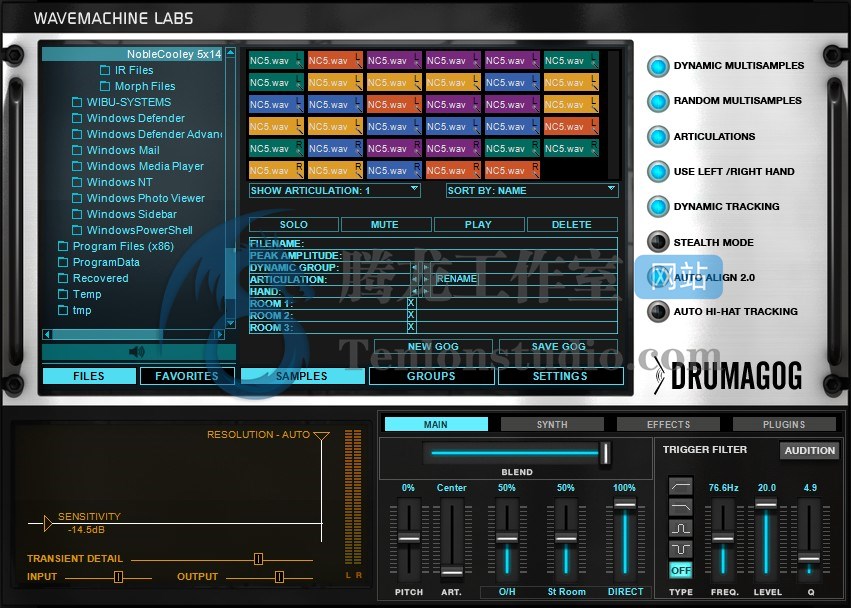The height and width of the screenshot is (608, 851).
Task: Choose the band-pass trigger filter type icon
Action: (680, 528)
